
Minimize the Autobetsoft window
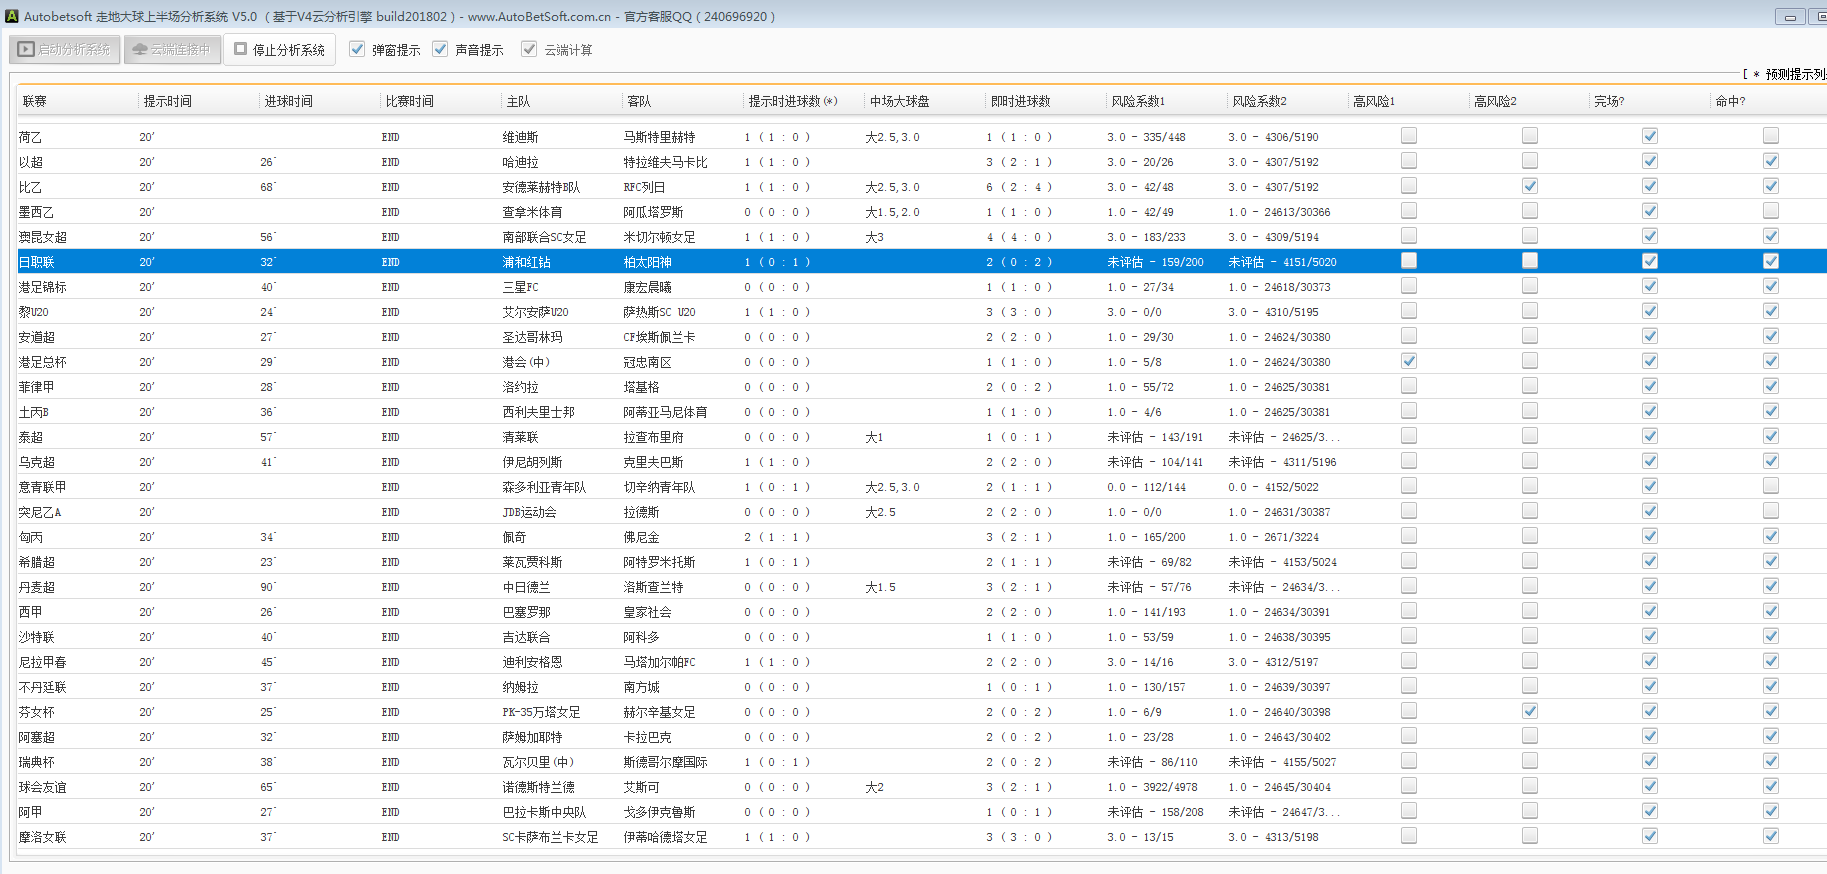click(x=1790, y=17)
